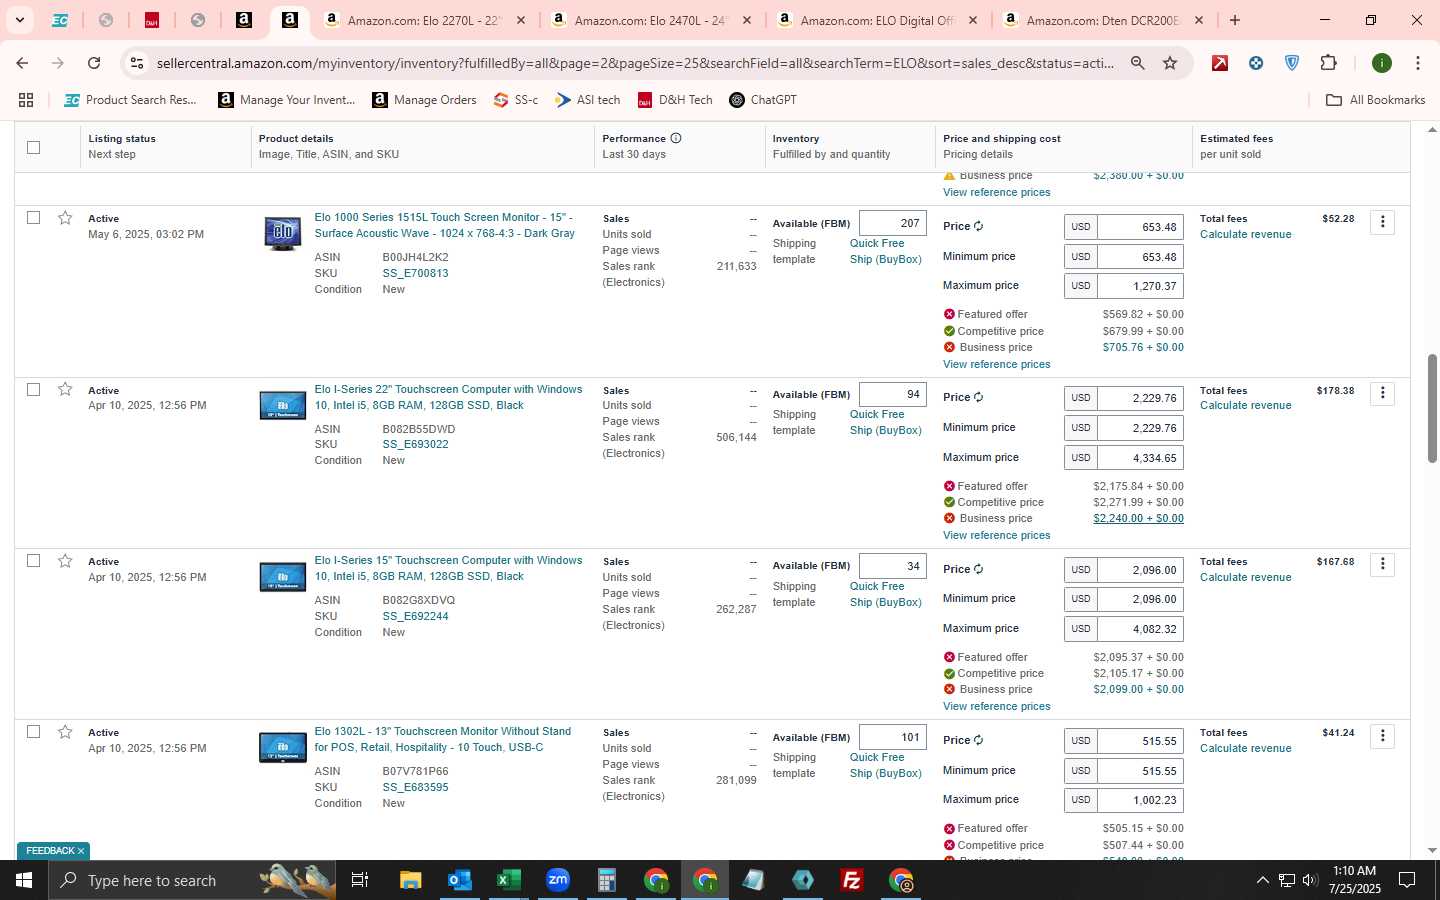1440x900 pixels.
Task: Click the zoom magnifier in address bar
Action: tap(1137, 63)
